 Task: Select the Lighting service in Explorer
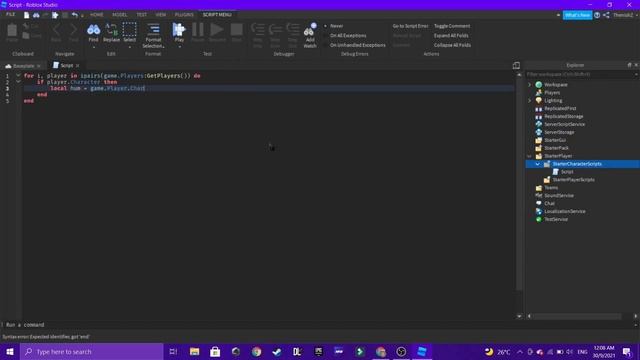point(553,100)
